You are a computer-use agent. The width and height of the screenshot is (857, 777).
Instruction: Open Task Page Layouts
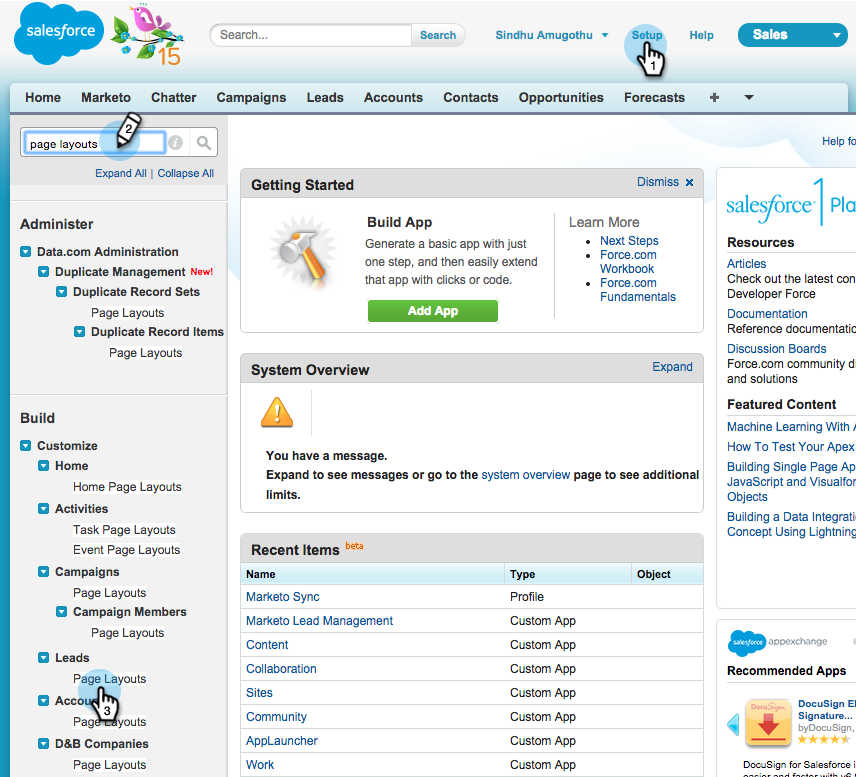click(124, 530)
